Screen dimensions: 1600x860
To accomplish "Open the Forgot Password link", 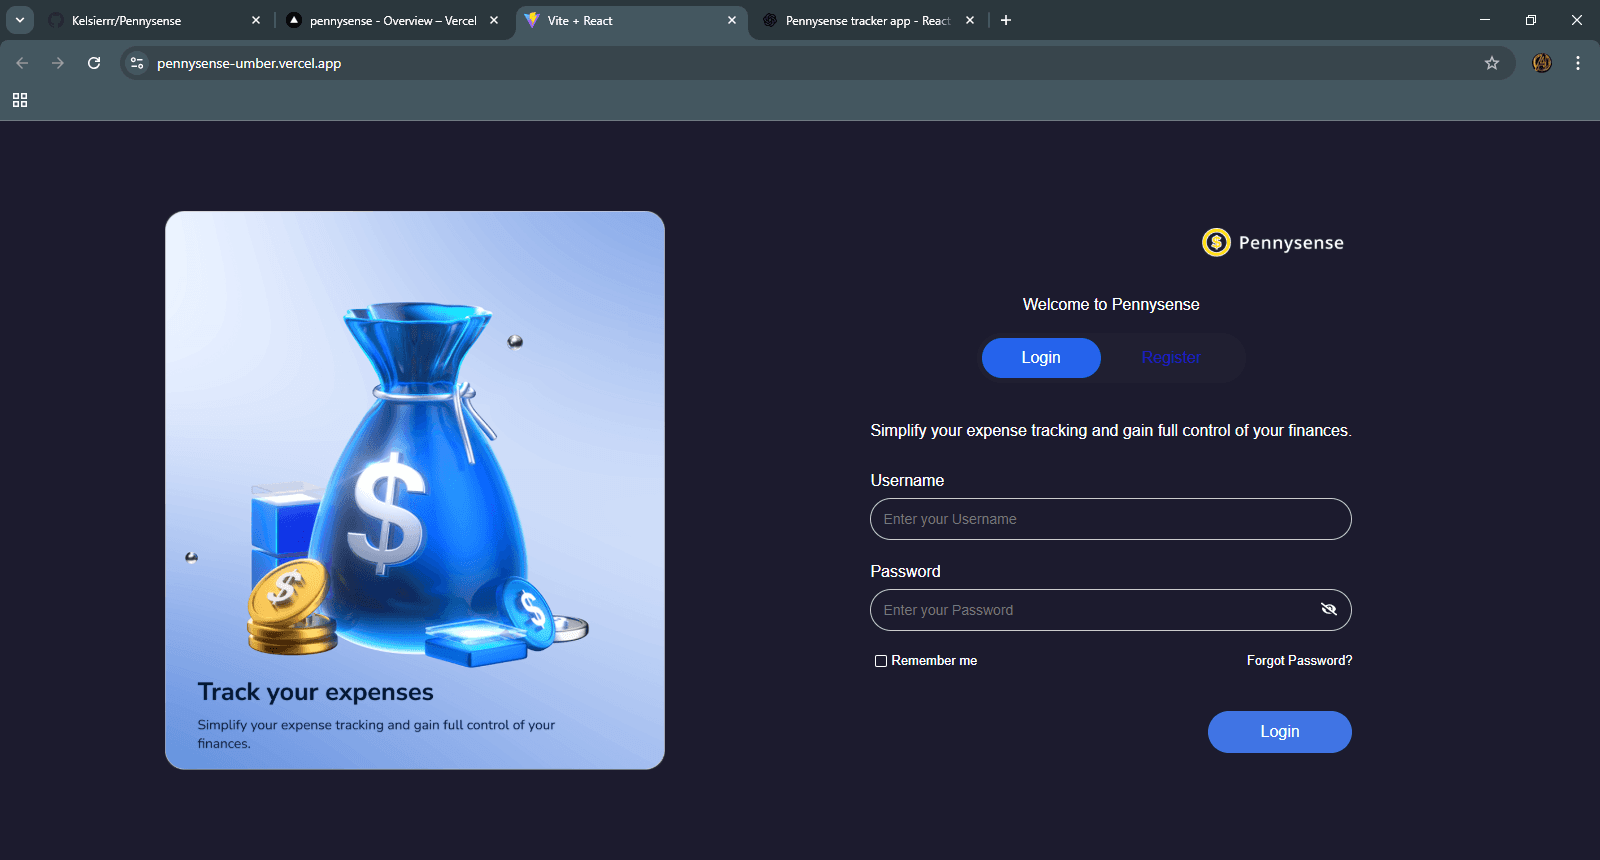I will click(x=1299, y=661).
